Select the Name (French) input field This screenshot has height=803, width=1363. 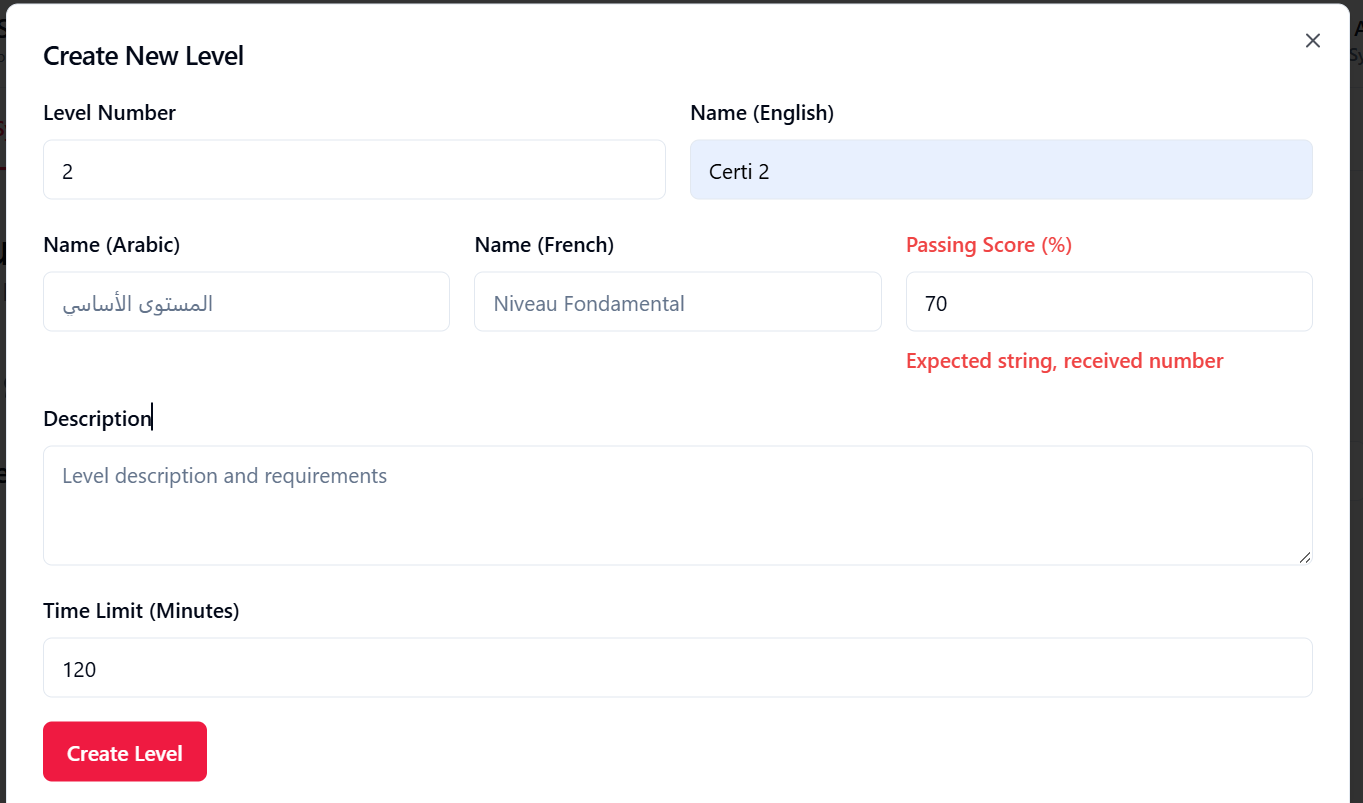coord(677,302)
